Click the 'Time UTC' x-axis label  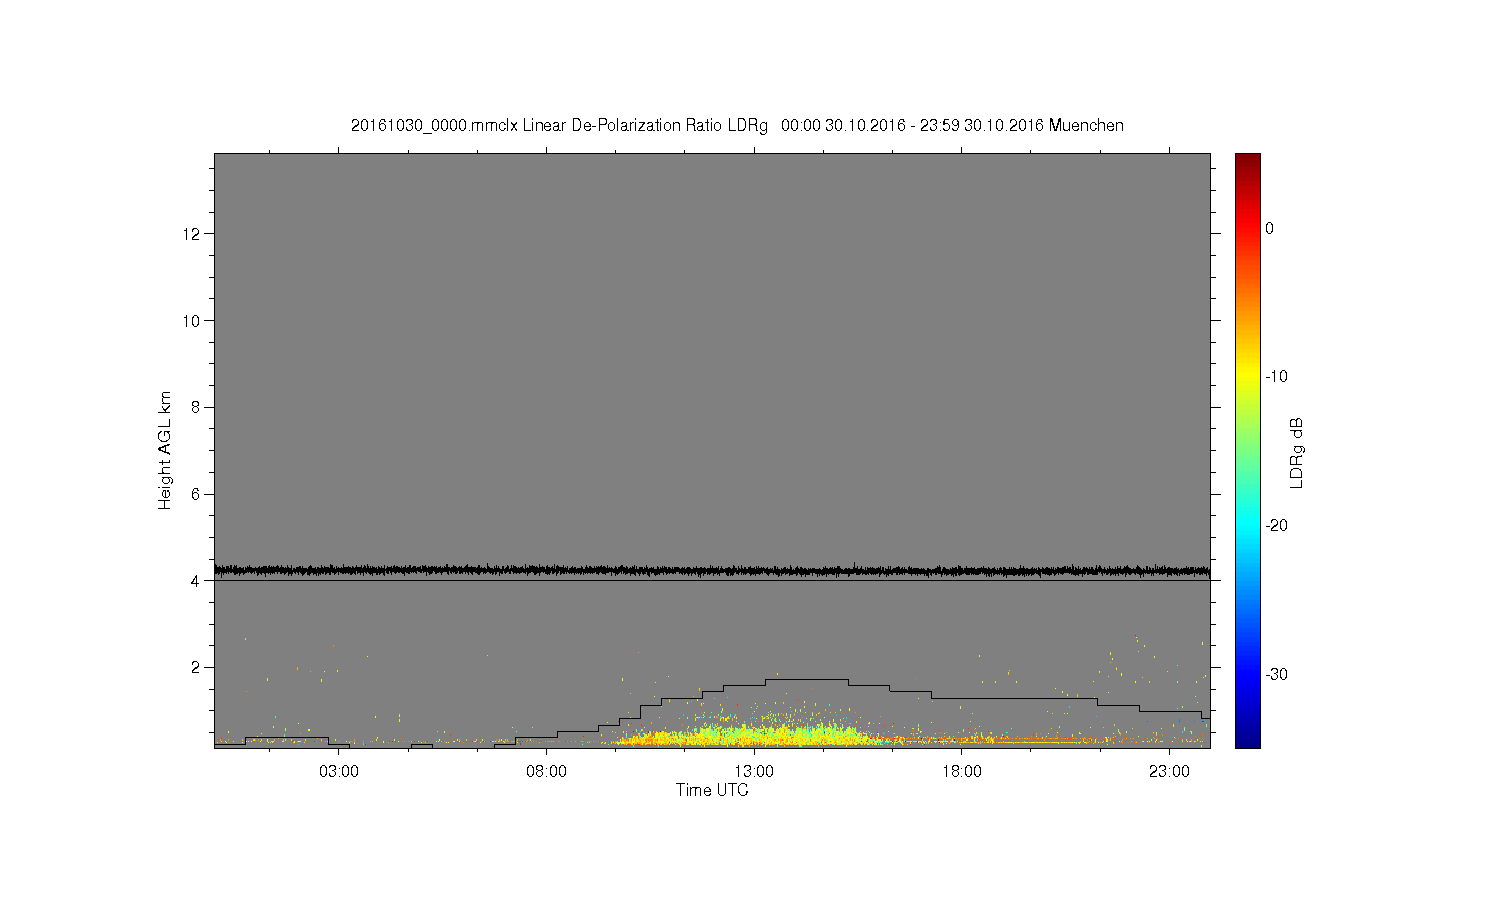(x=712, y=790)
